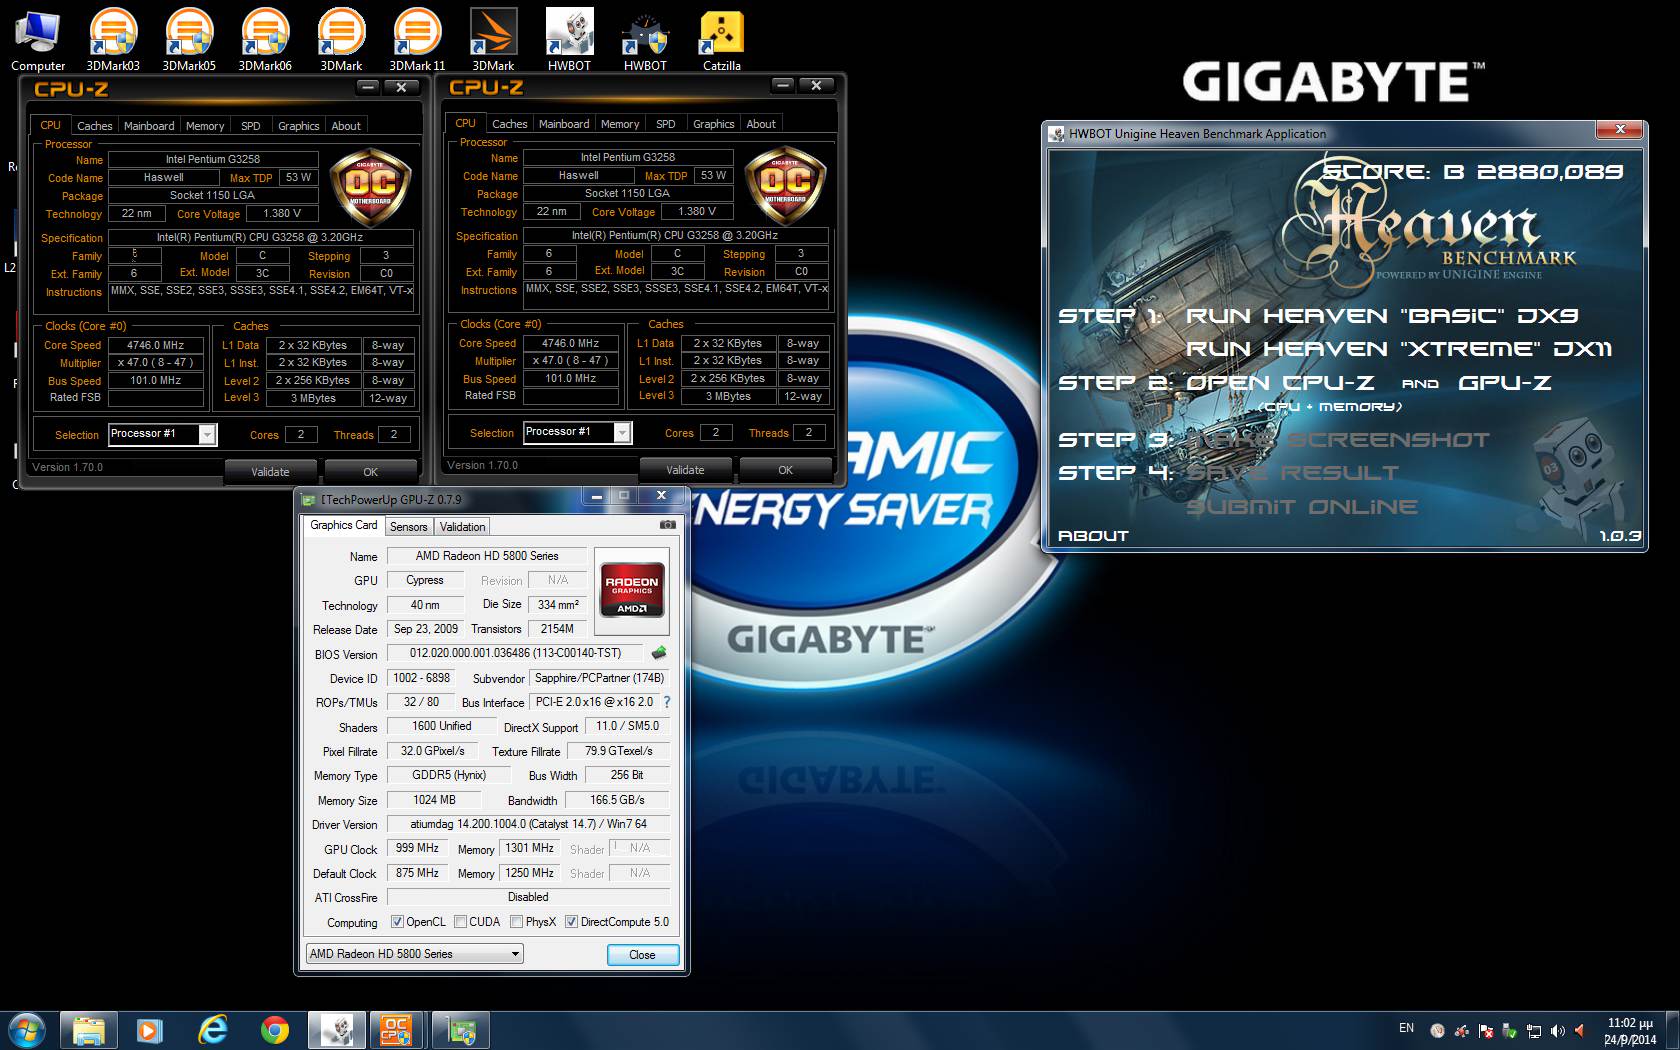Launch the 3DMark06 desktop shortcut
The image size is (1680, 1050).
(x=265, y=40)
